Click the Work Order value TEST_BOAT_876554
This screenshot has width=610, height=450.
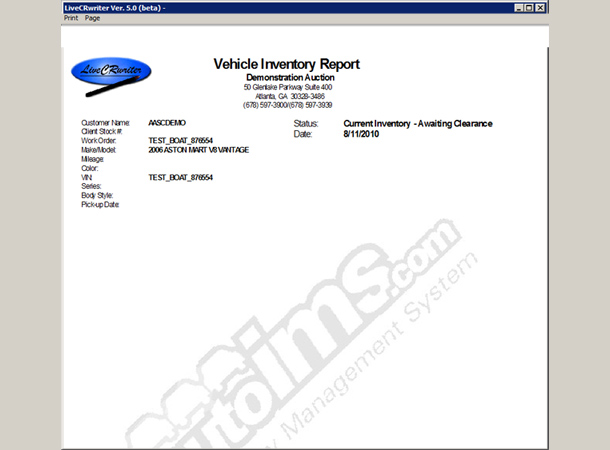(x=181, y=140)
